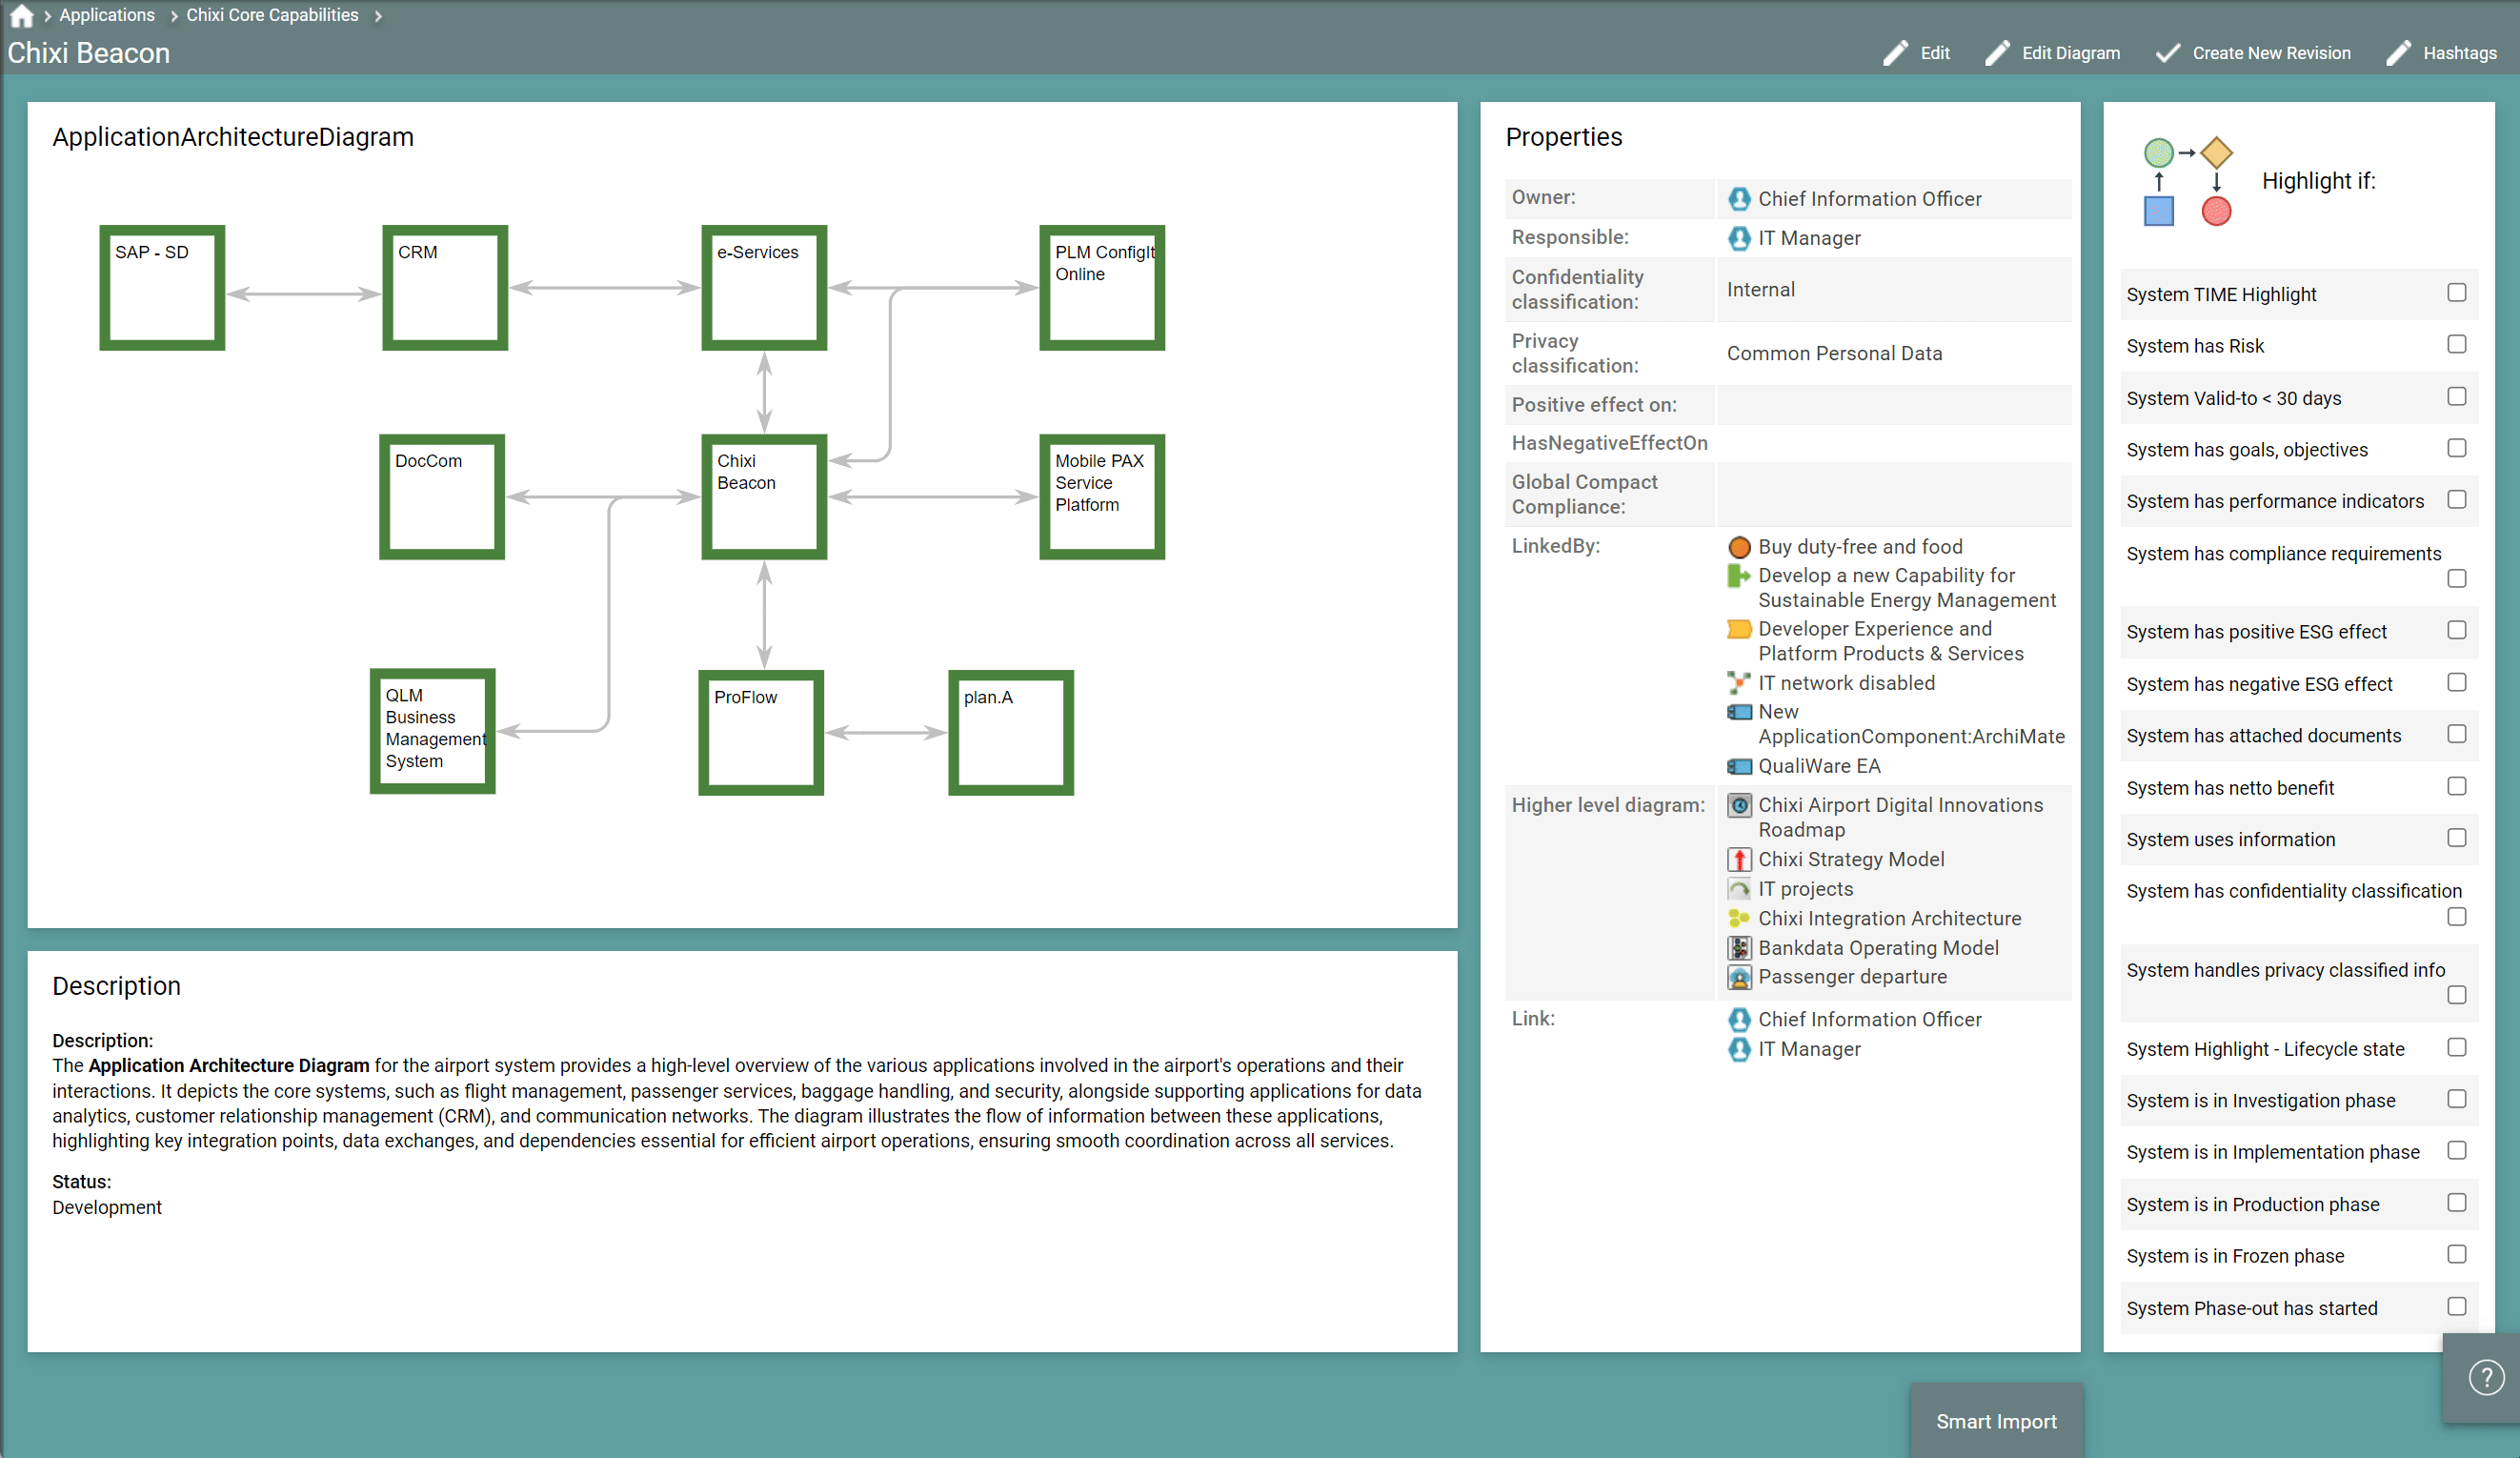Click the Developer Experience folder icon
Image resolution: width=2520 pixels, height=1458 pixels.
click(x=1739, y=629)
